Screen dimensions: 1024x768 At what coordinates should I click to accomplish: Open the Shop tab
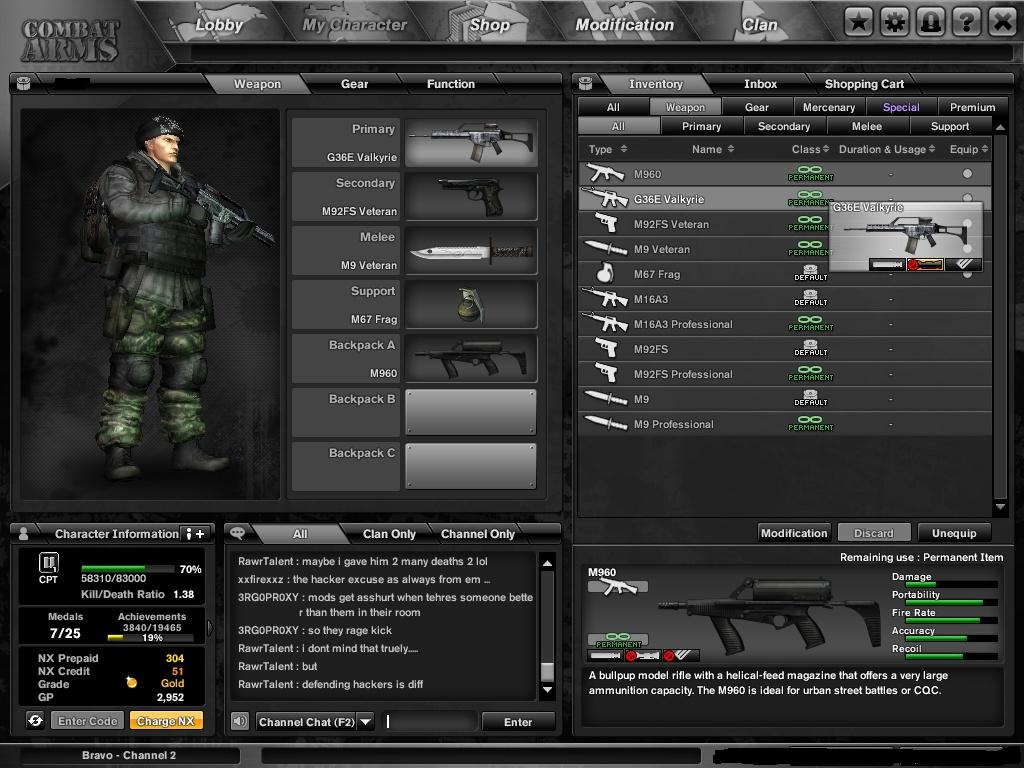click(x=489, y=25)
